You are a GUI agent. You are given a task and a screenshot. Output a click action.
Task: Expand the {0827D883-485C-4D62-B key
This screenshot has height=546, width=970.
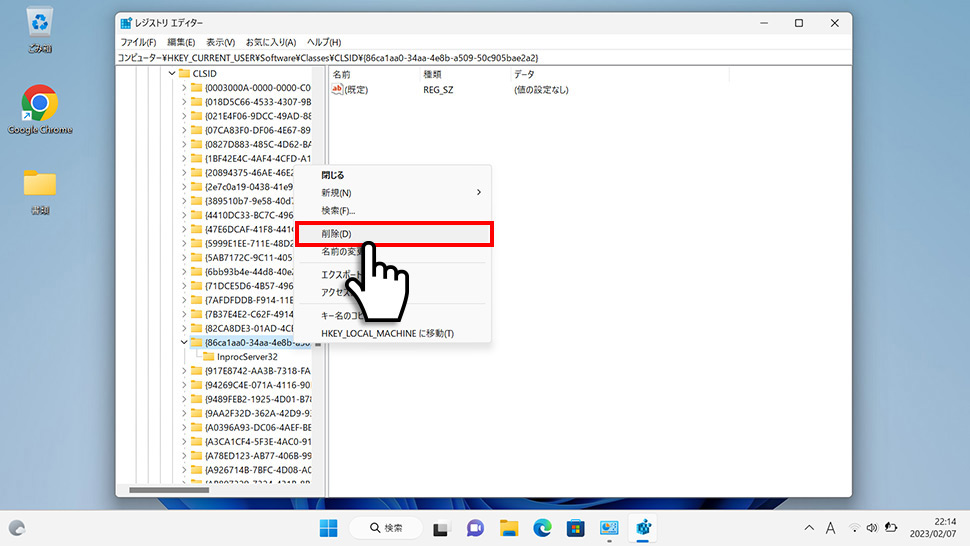click(x=184, y=145)
